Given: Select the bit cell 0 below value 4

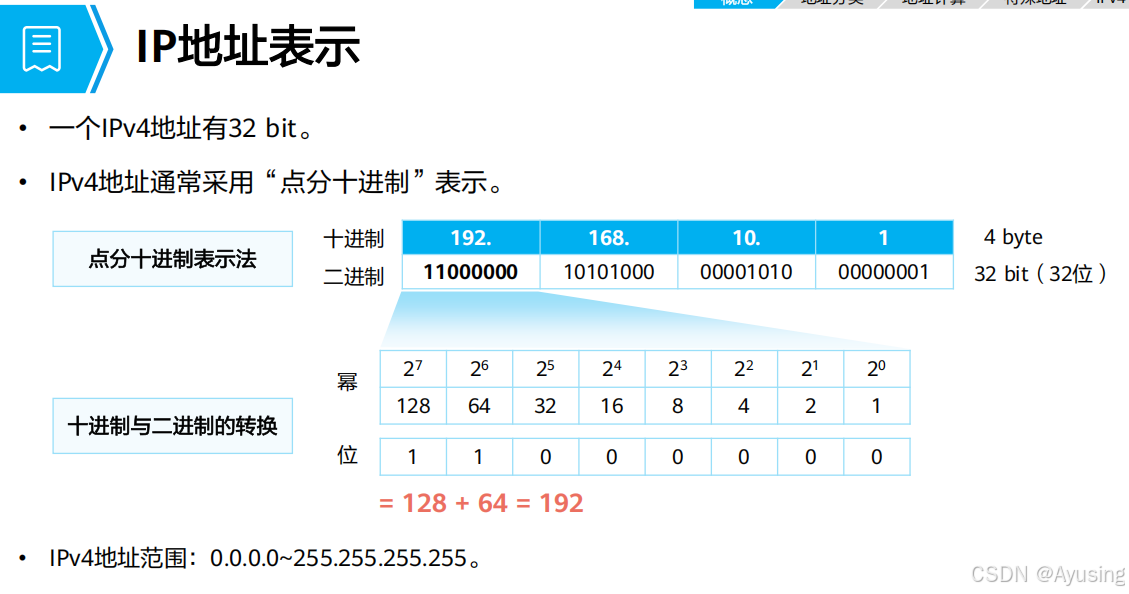Looking at the screenshot, I should (744, 456).
